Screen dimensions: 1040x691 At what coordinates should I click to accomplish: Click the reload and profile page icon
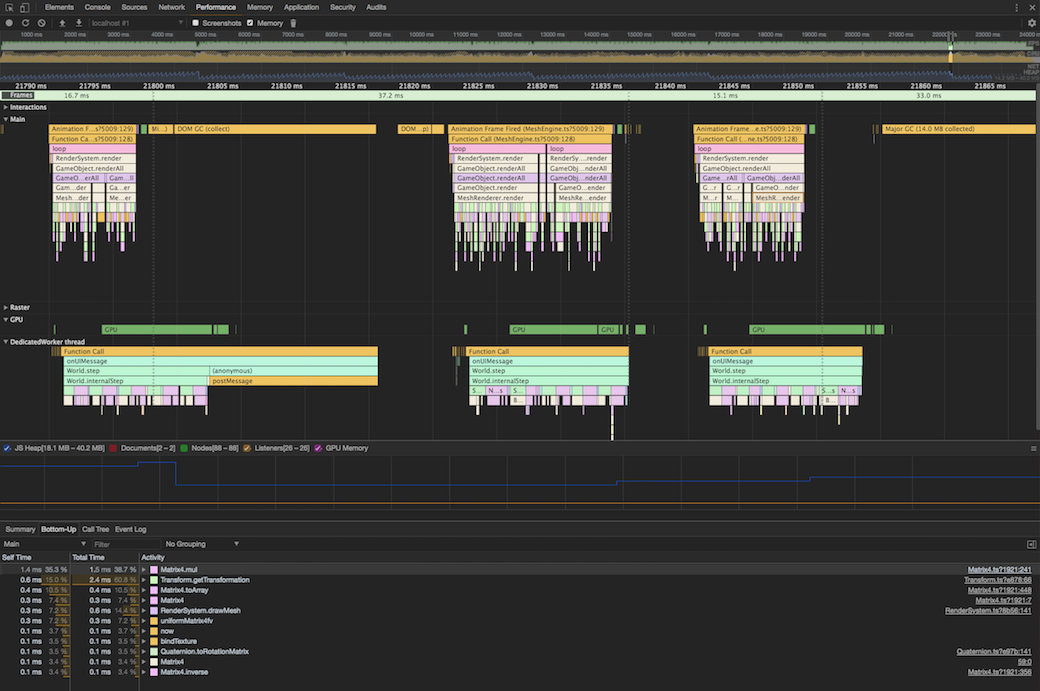[25, 23]
